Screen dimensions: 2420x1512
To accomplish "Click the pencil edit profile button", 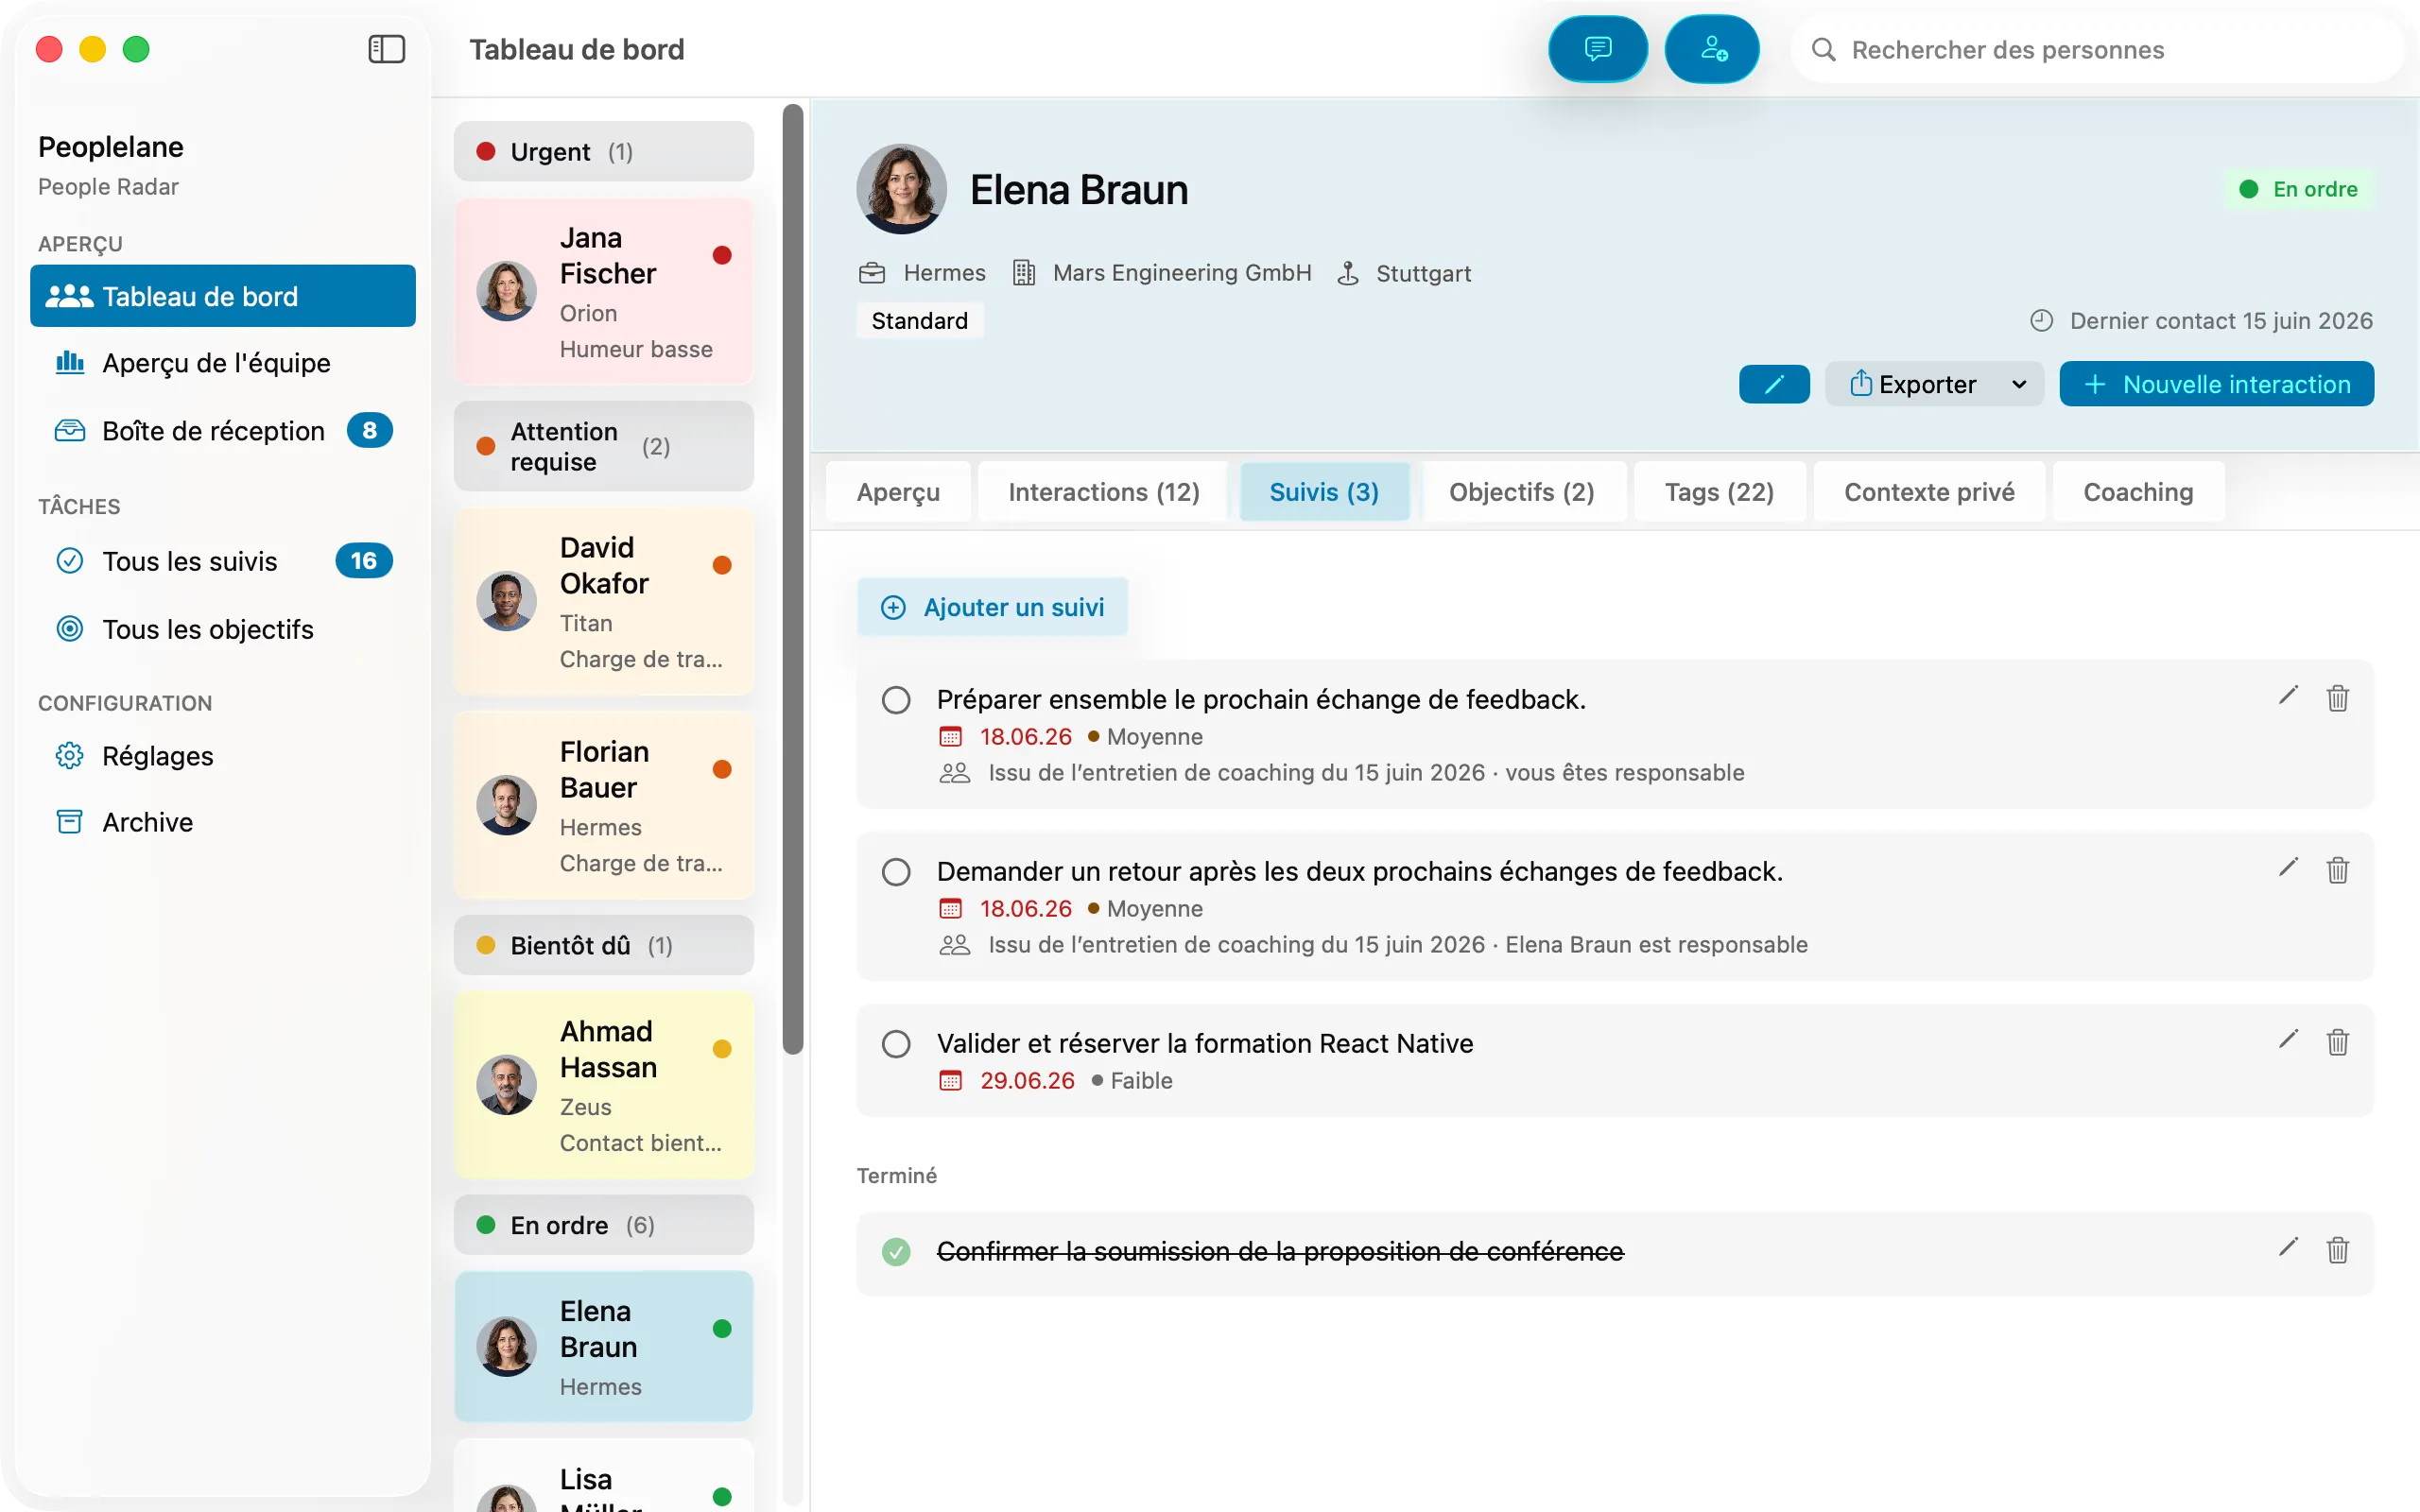I will 1774,384.
